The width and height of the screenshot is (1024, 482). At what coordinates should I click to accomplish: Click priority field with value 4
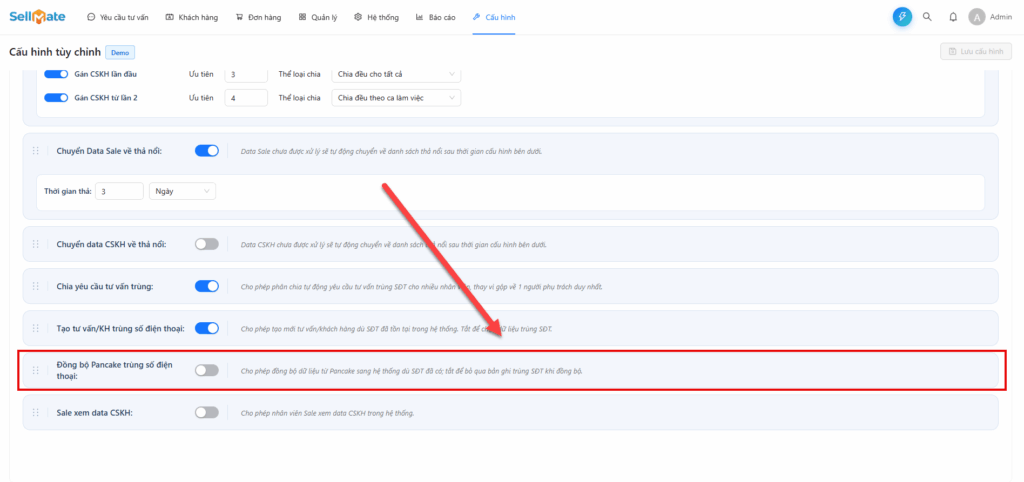pyautogui.click(x=246, y=97)
